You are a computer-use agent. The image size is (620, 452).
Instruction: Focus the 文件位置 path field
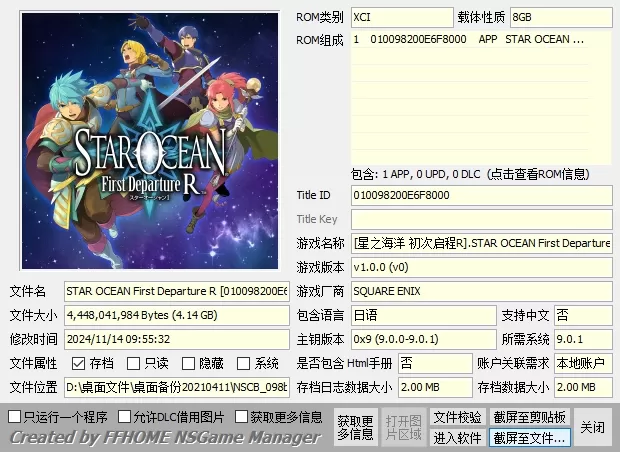[176, 387]
